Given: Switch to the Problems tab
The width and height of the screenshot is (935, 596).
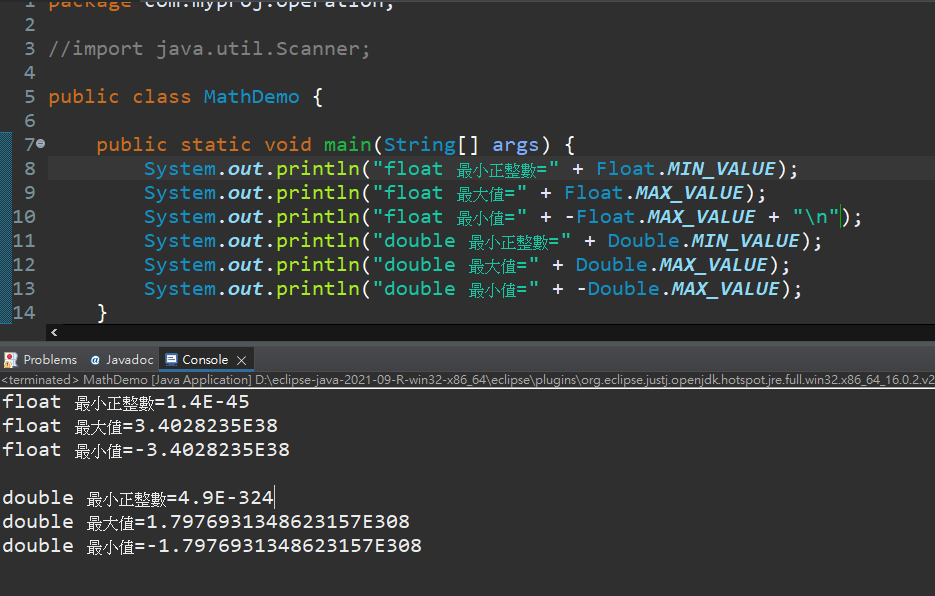Looking at the screenshot, I should click(x=50, y=359).
